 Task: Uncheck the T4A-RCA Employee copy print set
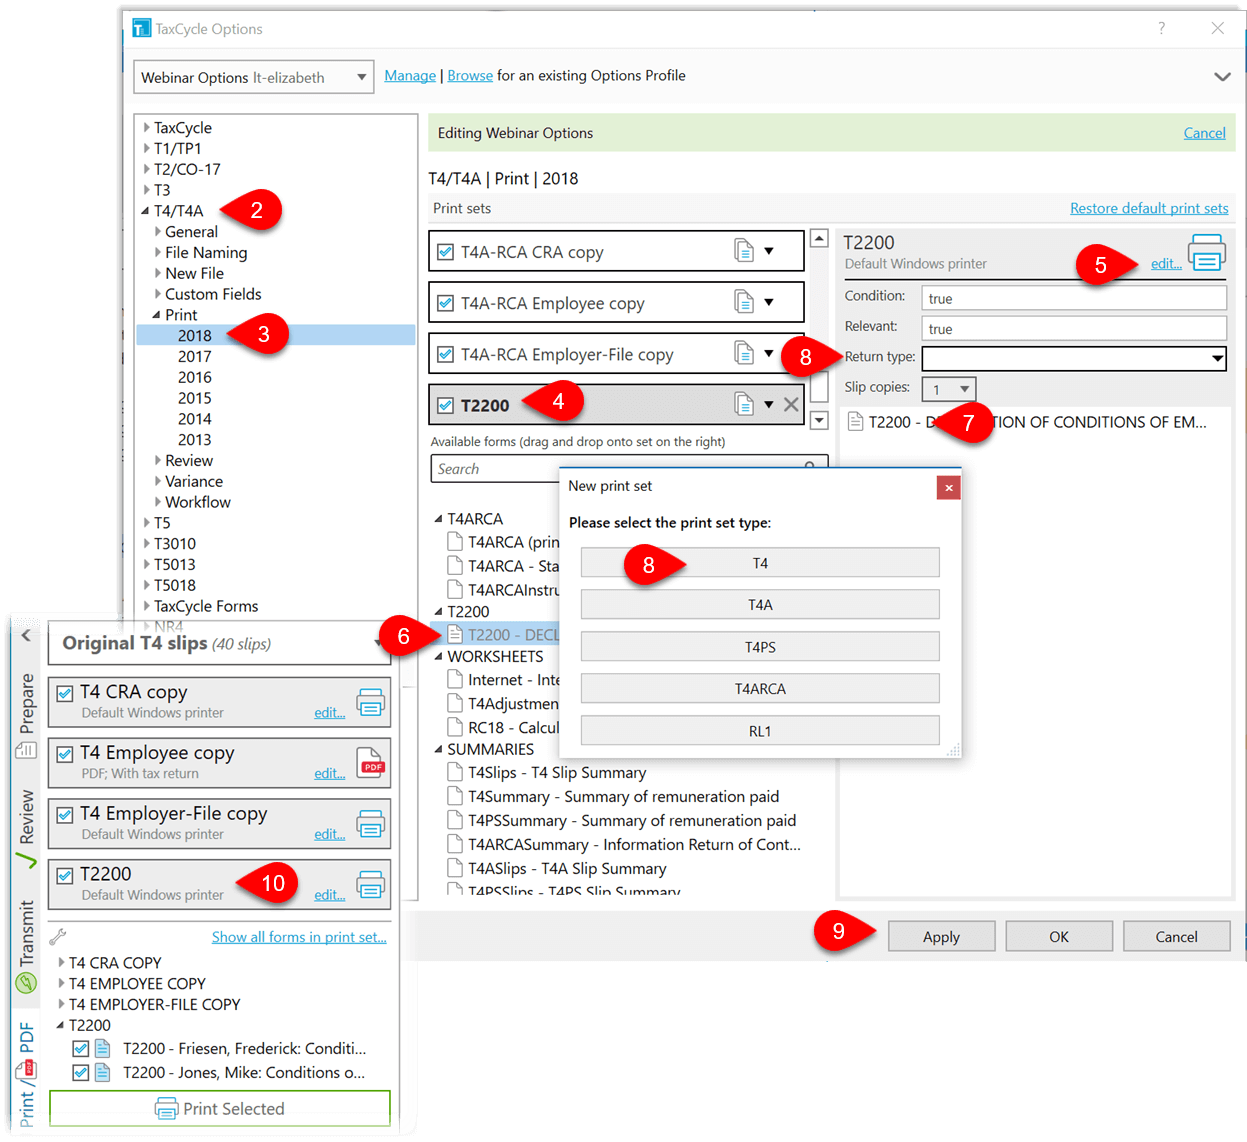[446, 303]
